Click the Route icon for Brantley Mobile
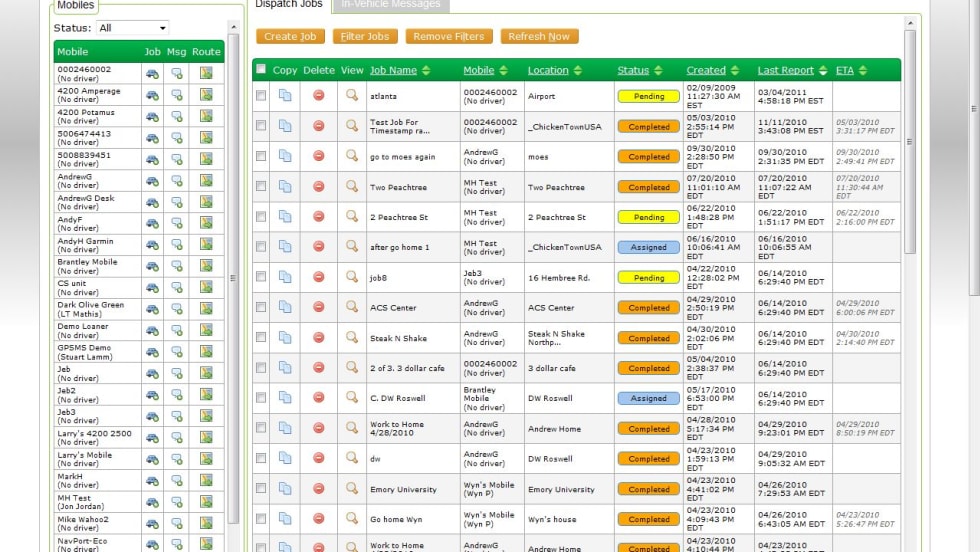 (206, 267)
